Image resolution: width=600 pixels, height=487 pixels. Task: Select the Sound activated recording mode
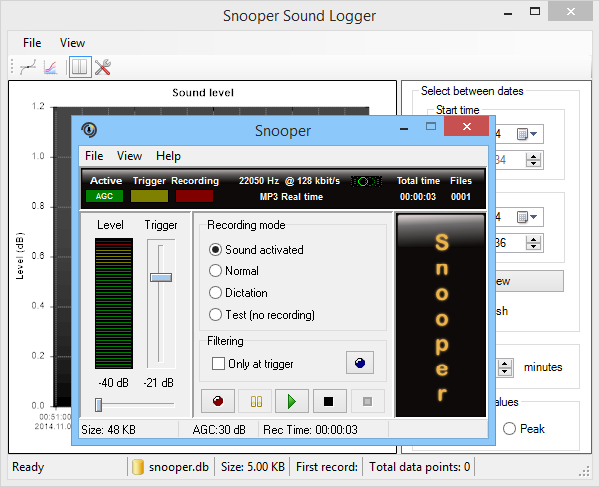(216, 250)
